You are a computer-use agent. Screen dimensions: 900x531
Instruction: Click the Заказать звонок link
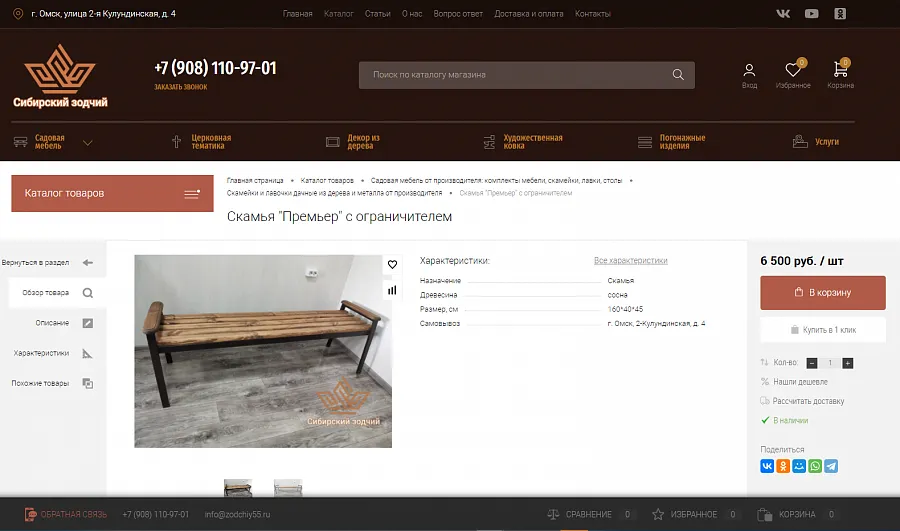pos(181,87)
